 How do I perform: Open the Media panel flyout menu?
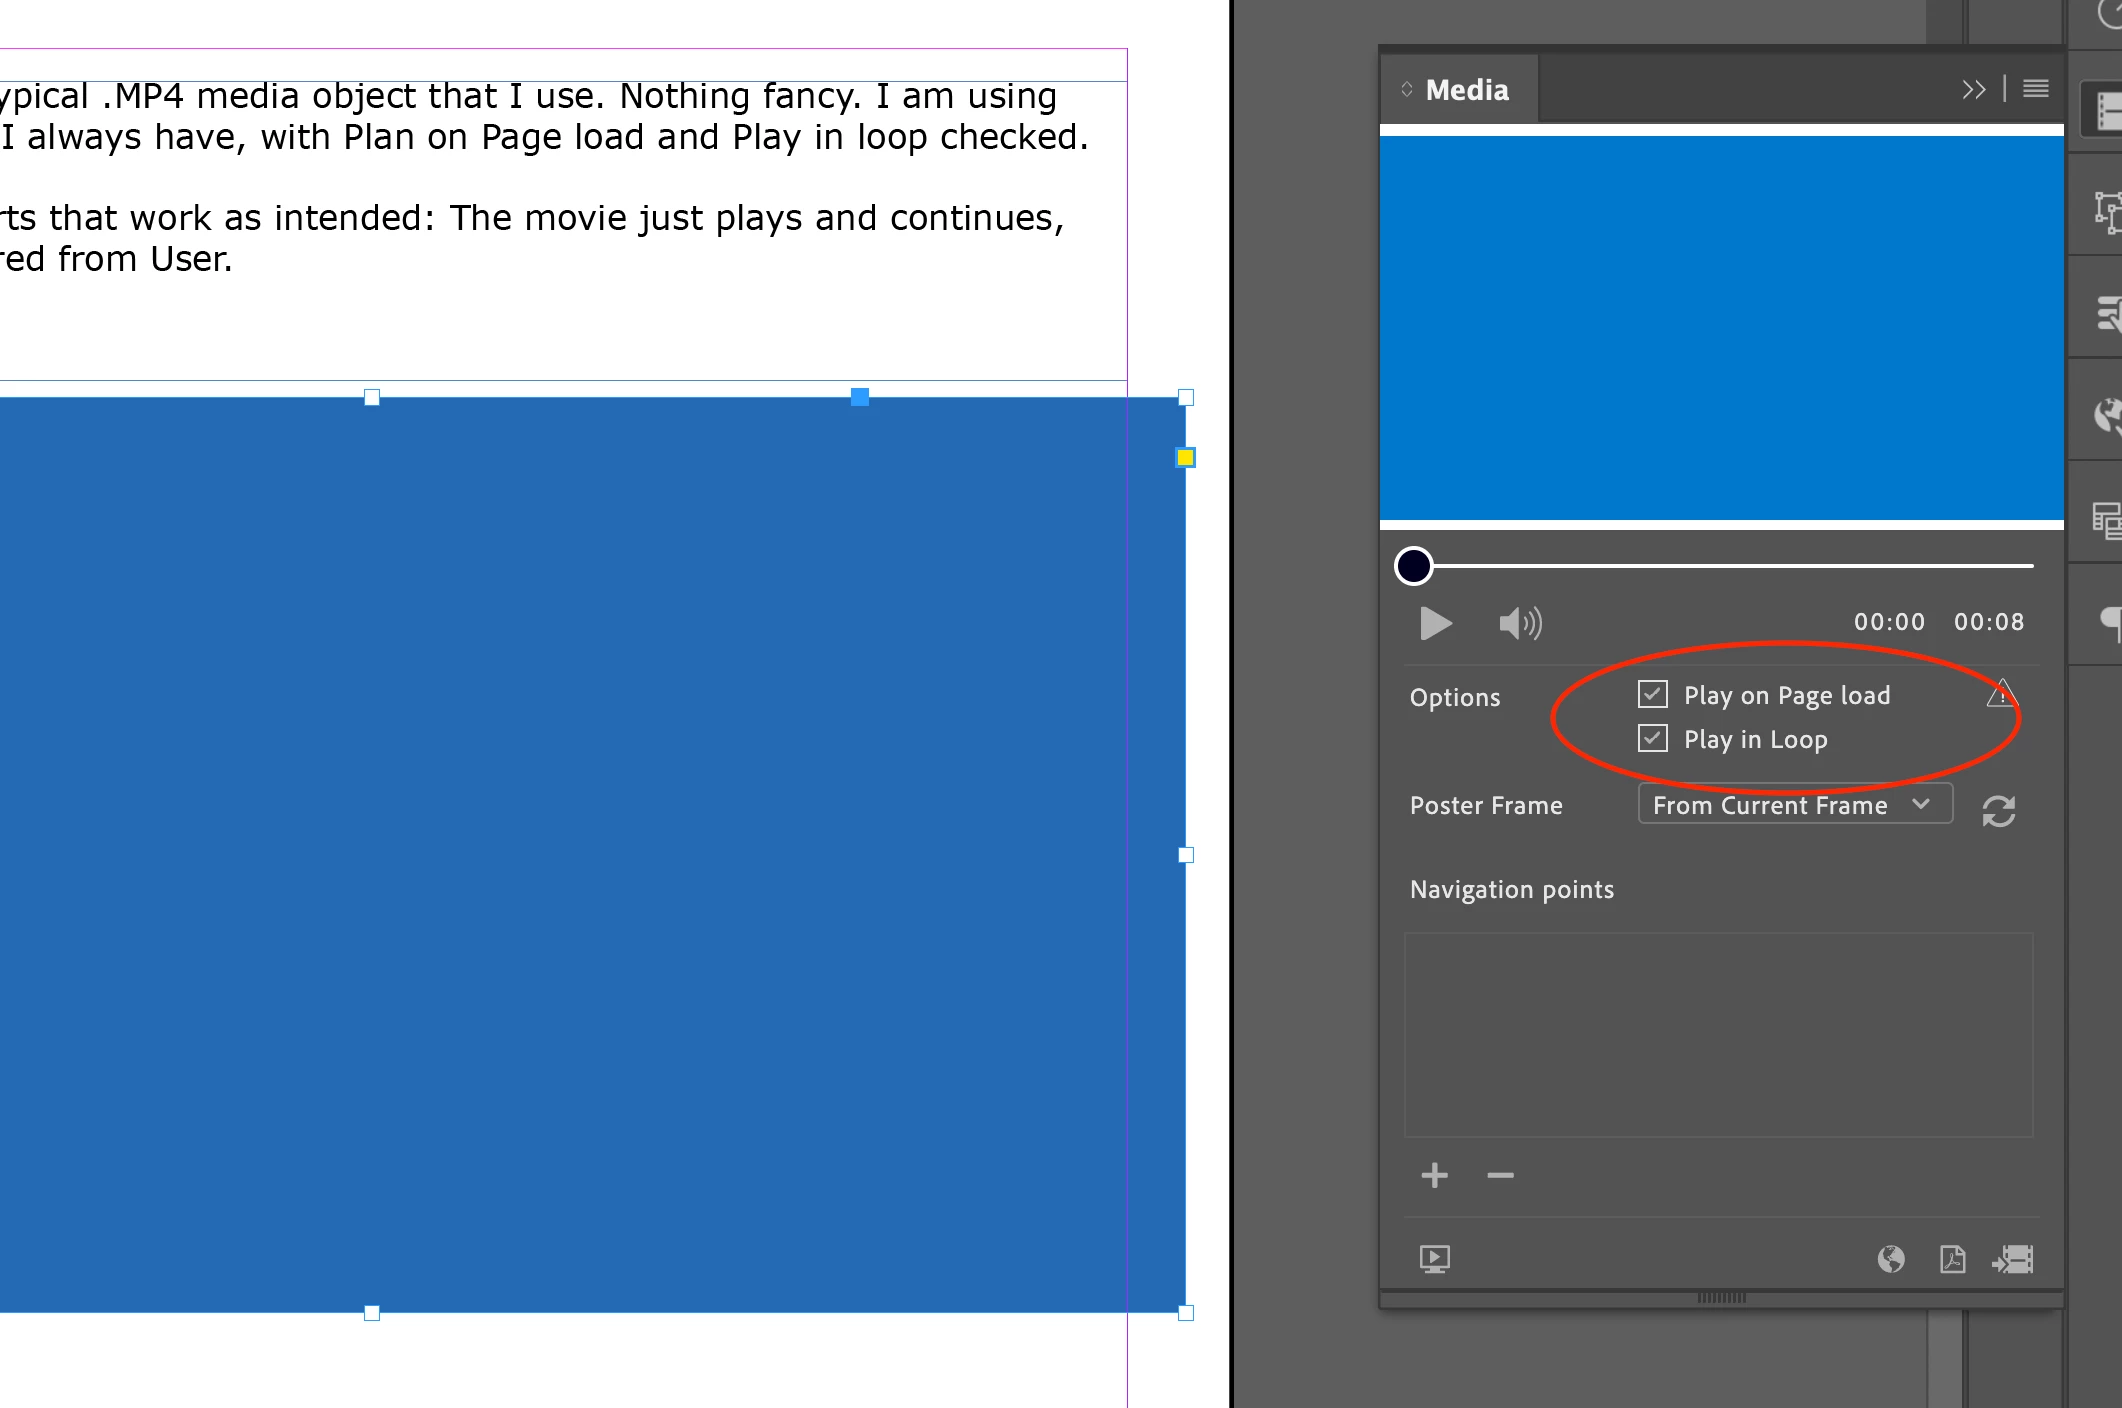click(x=2035, y=89)
